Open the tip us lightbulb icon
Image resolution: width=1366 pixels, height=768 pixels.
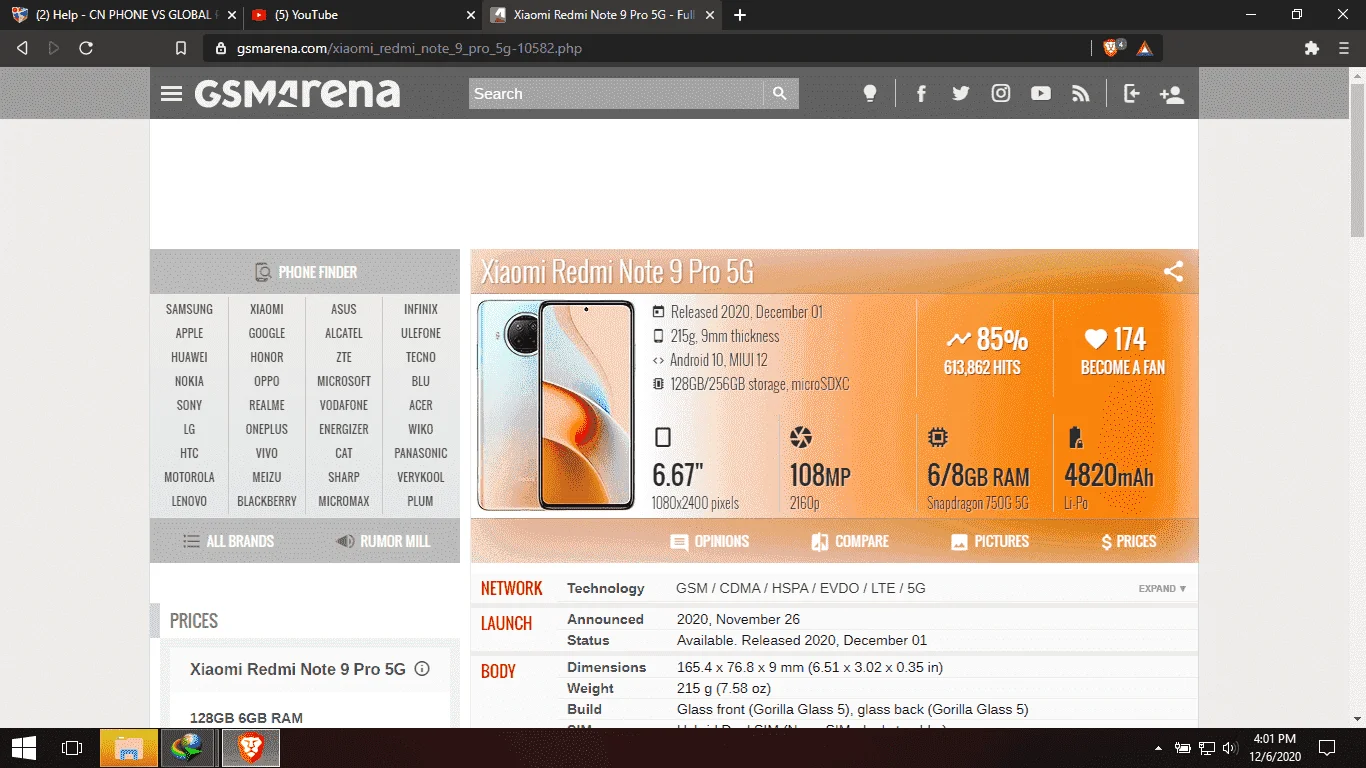pyautogui.click(x=870, y=93)
